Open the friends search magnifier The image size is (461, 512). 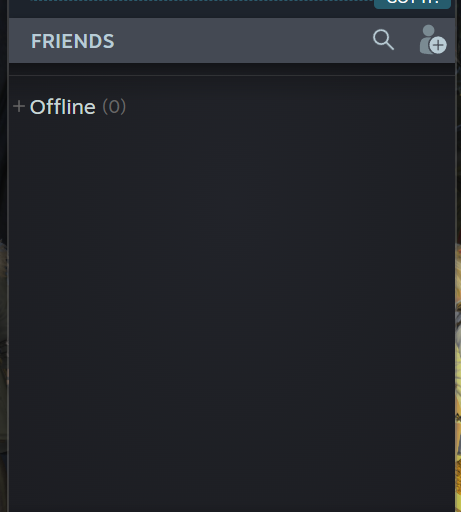pos(383,40)
